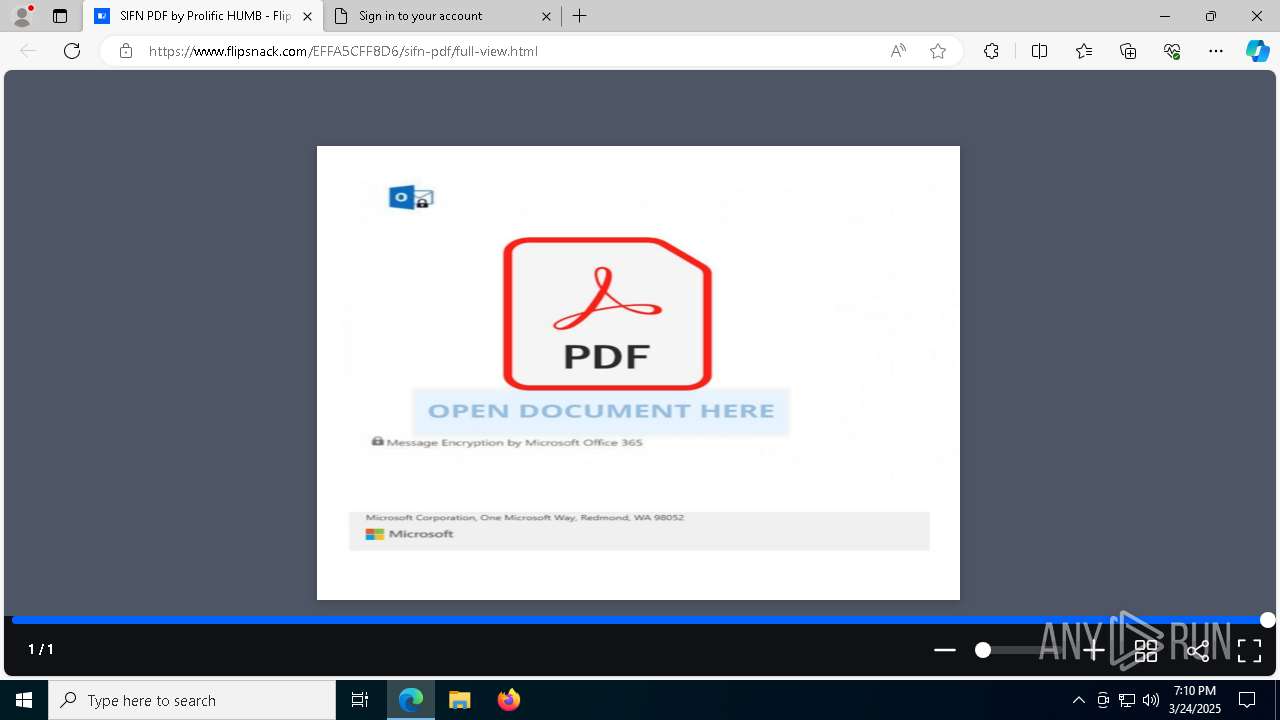View site information lock icon
This screenshot has width=1280, height=720.
125,51
